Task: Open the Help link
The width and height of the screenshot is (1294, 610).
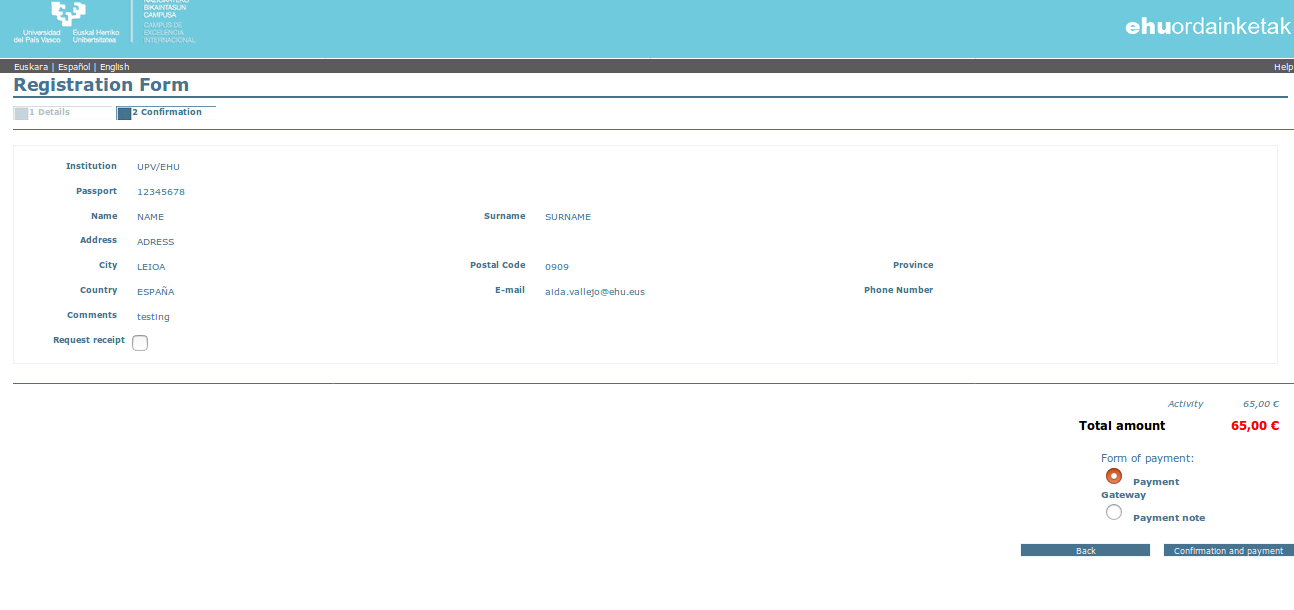Action: point(1283,67)
